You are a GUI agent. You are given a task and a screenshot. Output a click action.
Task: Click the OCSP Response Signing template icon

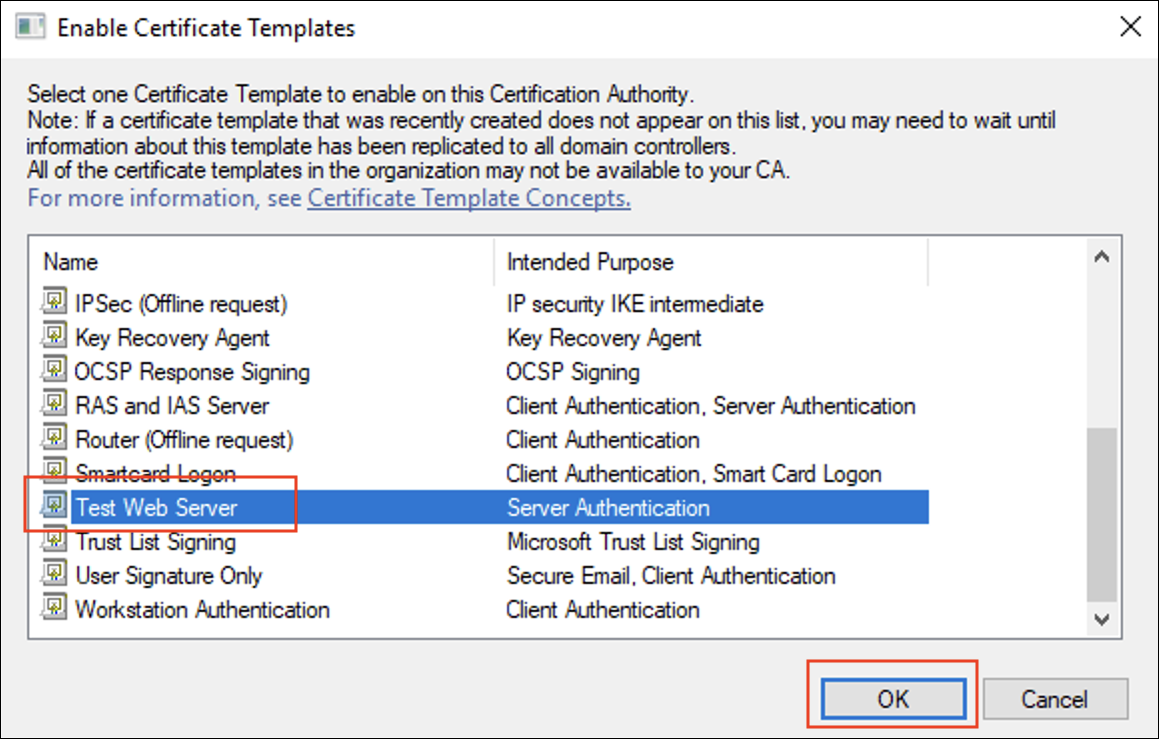click(x=54, y=371)
